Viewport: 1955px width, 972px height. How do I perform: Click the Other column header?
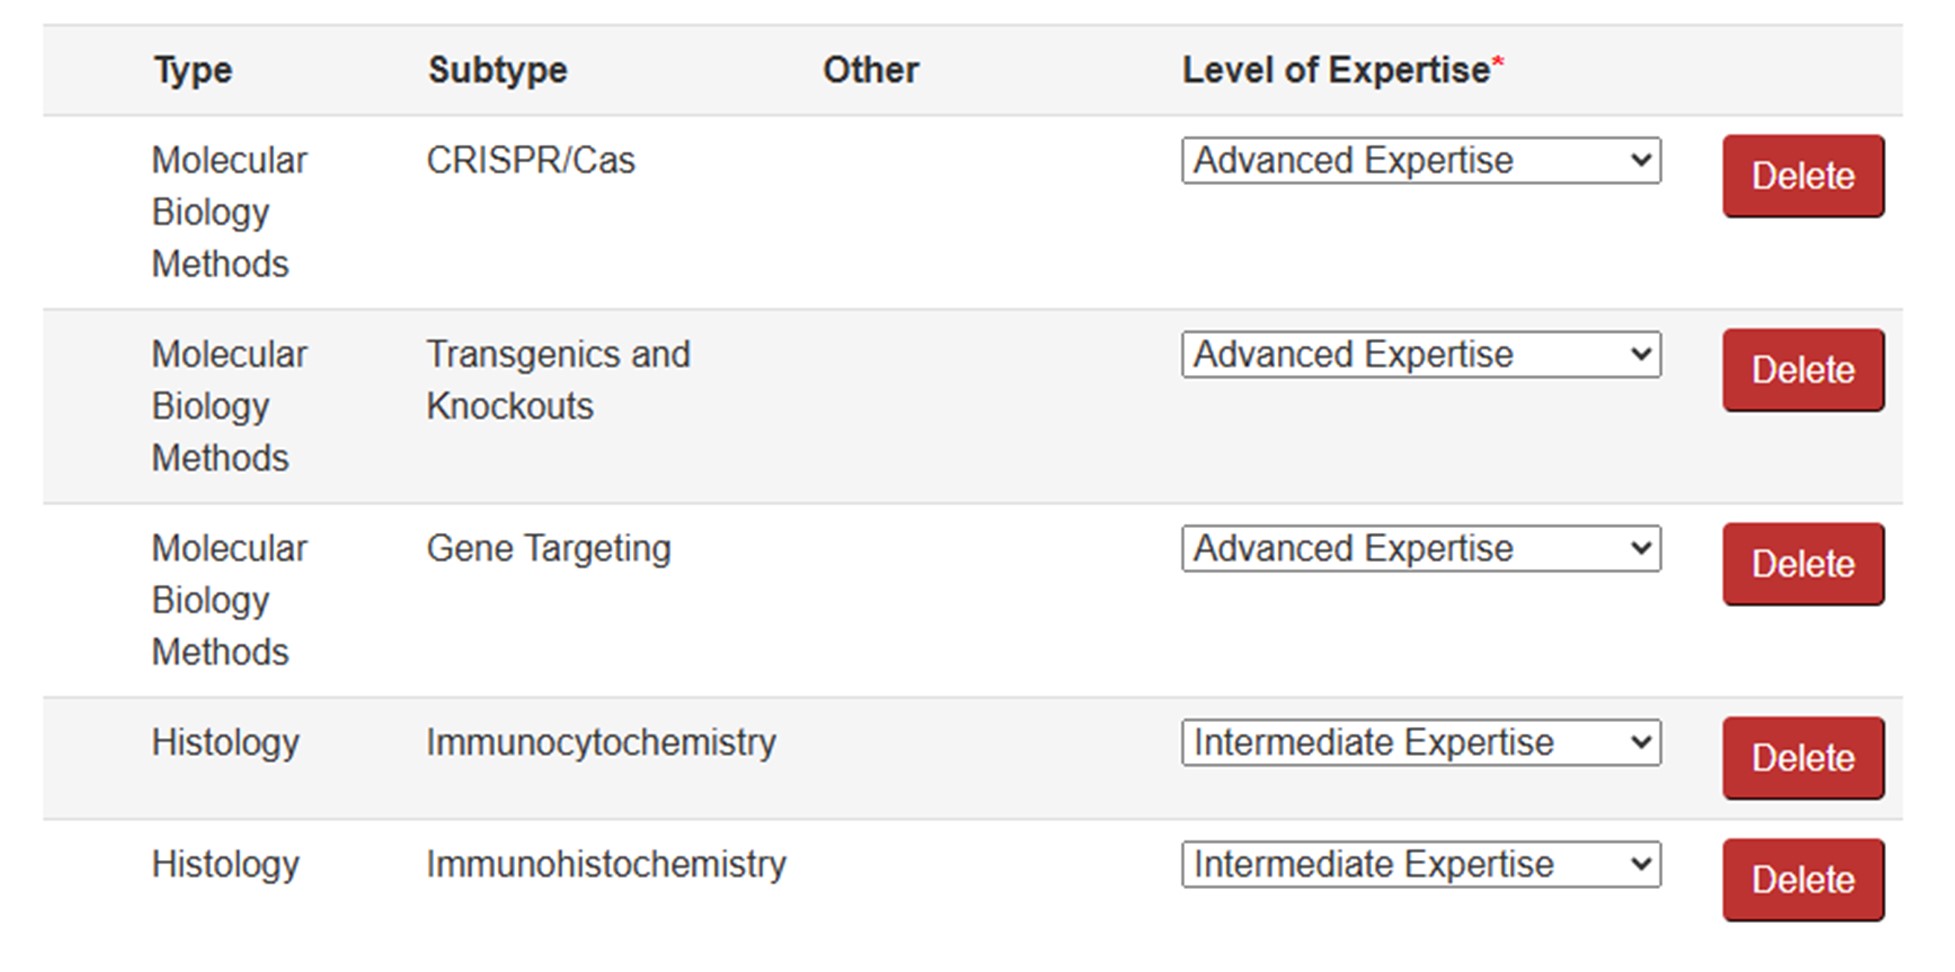pyautogui.click(x=870, y=71)
